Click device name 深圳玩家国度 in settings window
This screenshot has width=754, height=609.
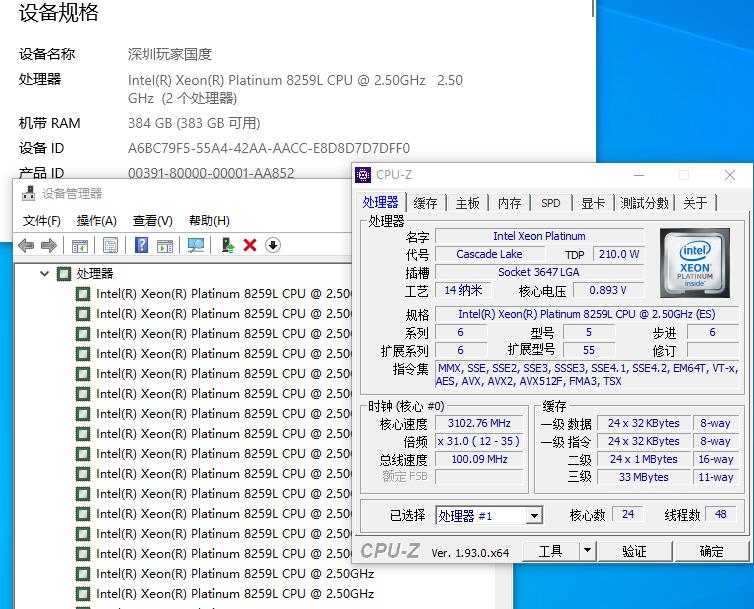click(170, 54)
